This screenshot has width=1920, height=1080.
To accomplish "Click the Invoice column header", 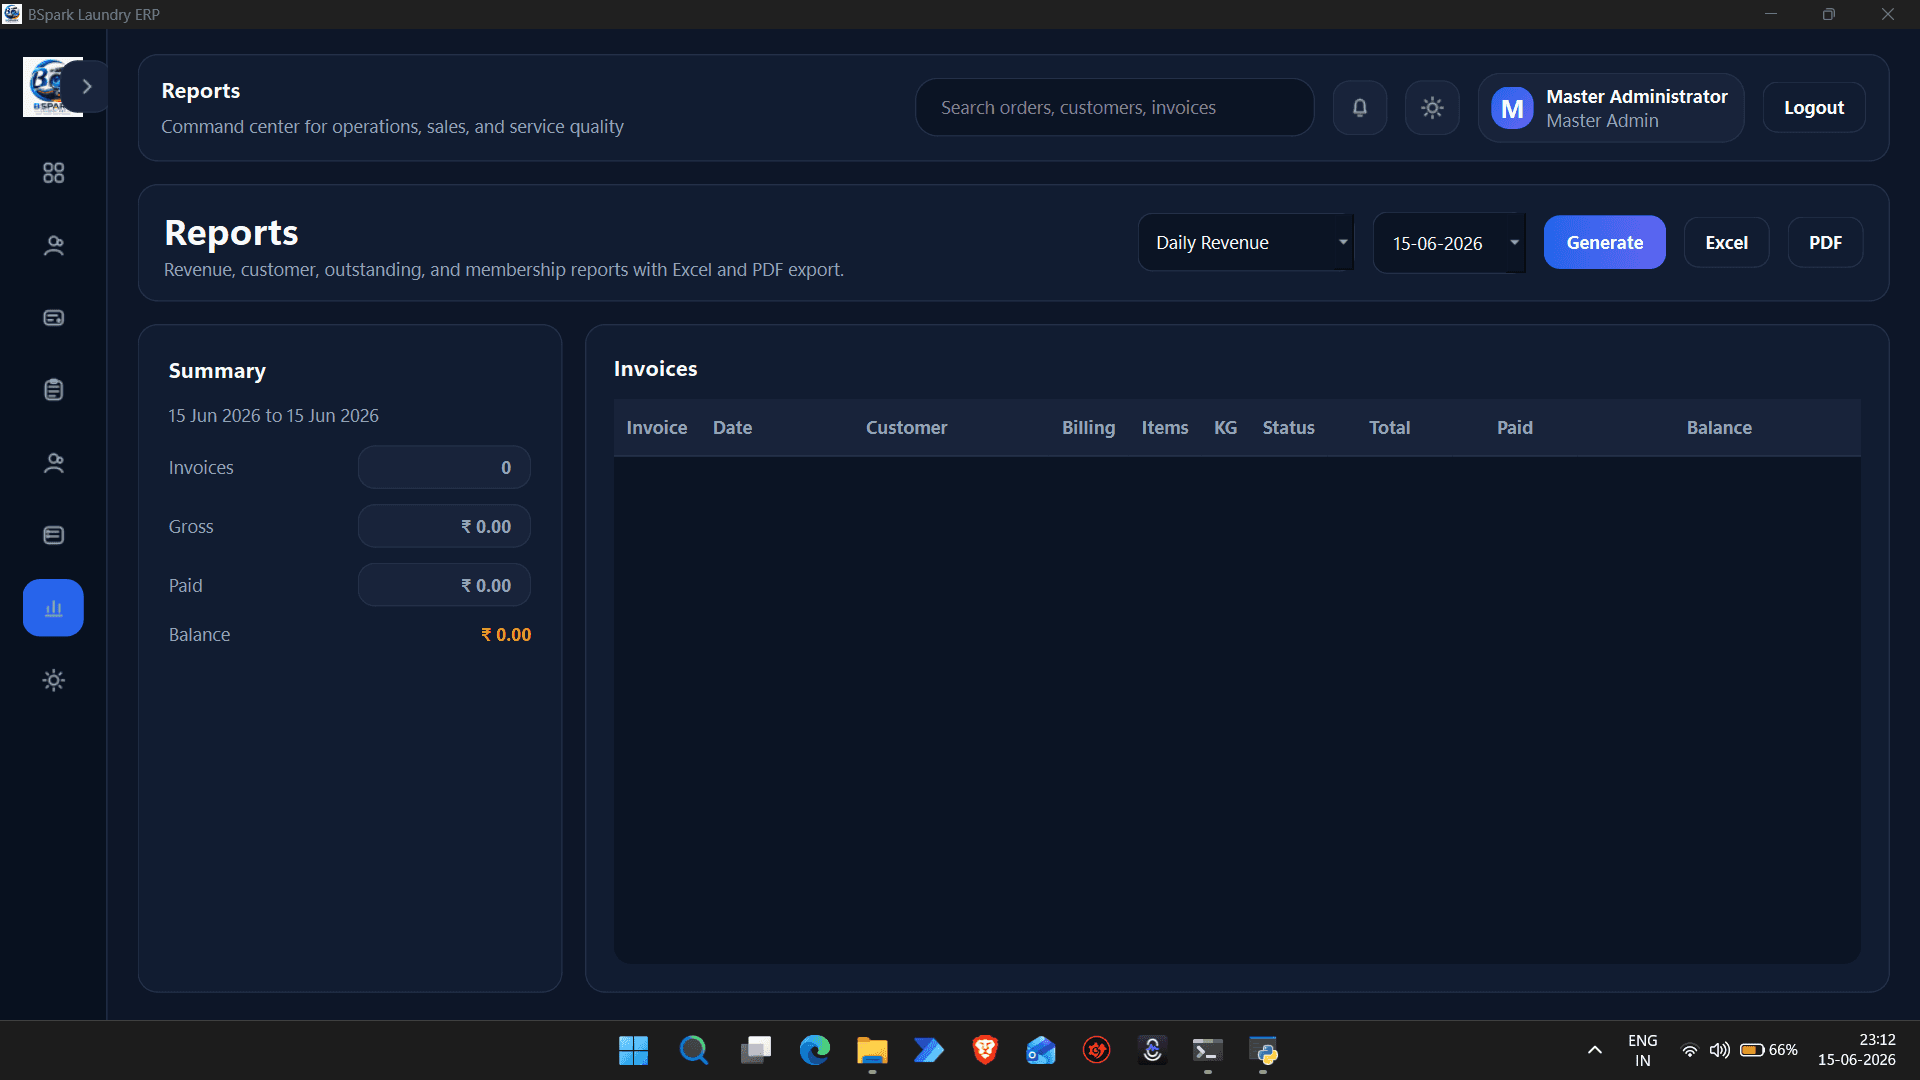I will pyautogui.click(x=657, y=428).
